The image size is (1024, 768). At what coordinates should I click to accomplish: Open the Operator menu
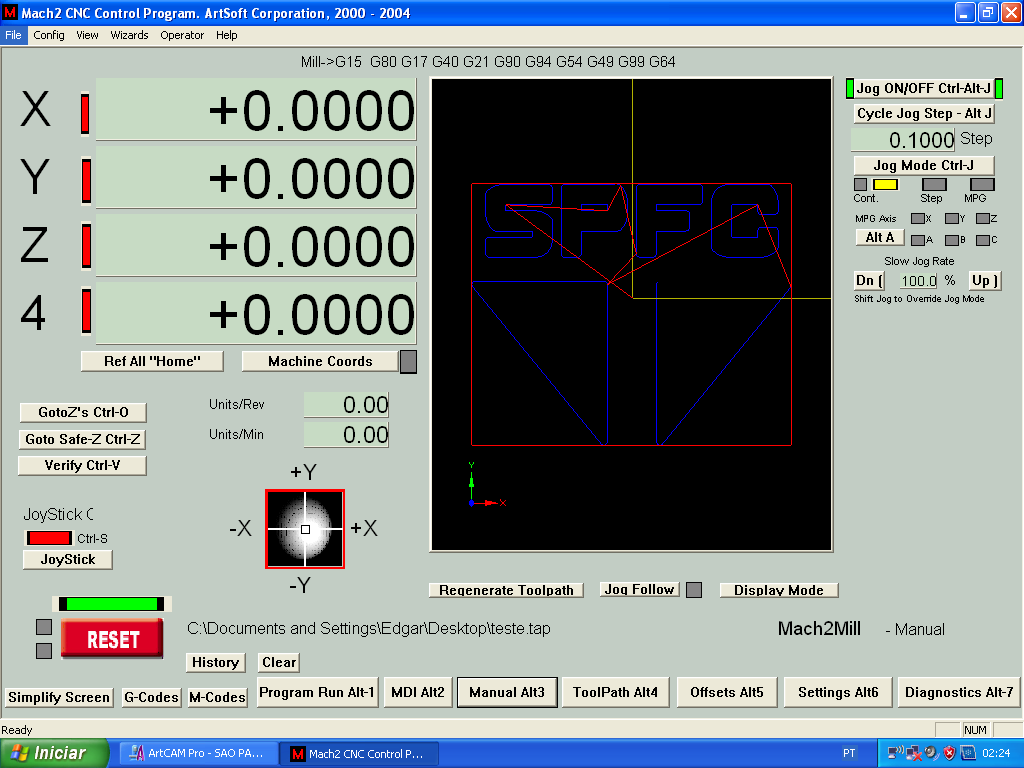click(x=182, y=35)
